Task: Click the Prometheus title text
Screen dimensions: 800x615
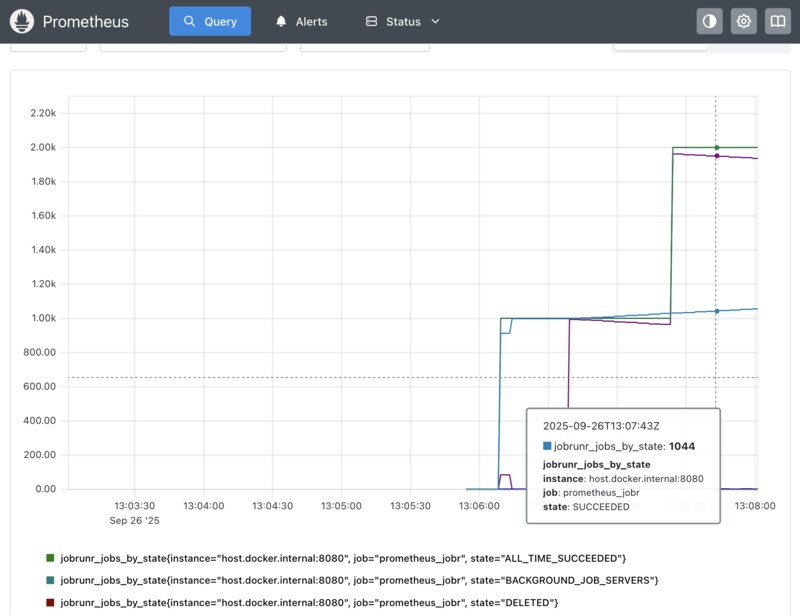Action: [91, 21]
